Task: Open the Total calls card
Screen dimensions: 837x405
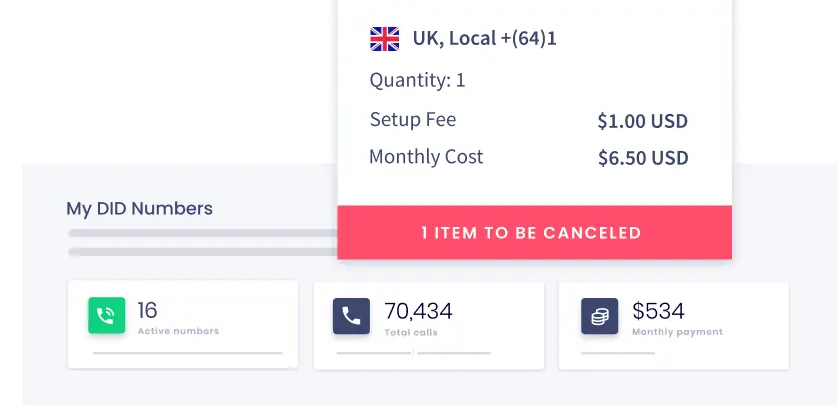Action: (x=429, y=325)
